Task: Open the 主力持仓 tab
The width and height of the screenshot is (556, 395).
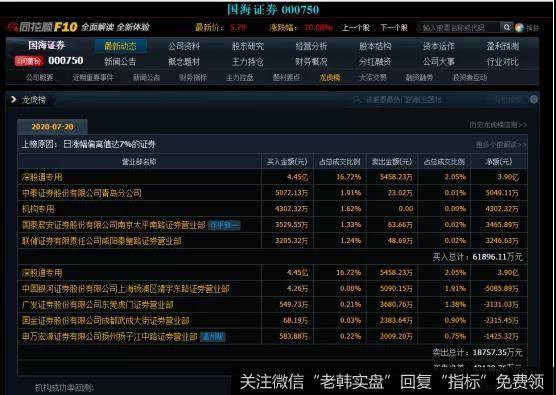Action: [x=248, y=62]
